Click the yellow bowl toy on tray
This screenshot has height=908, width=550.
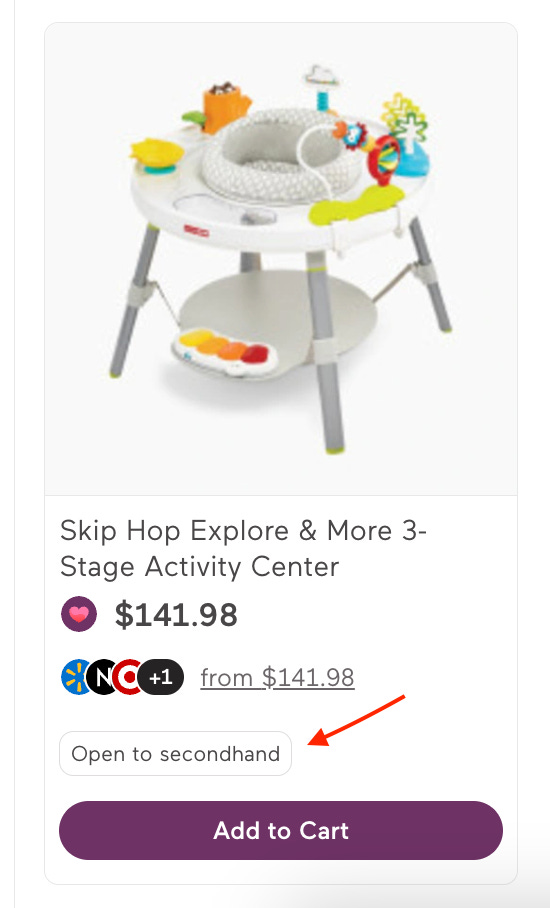coord(156,153)
